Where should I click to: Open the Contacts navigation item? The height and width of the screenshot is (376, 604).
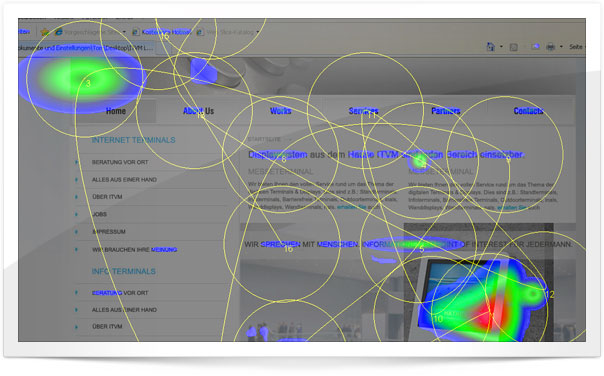point(528,111)
